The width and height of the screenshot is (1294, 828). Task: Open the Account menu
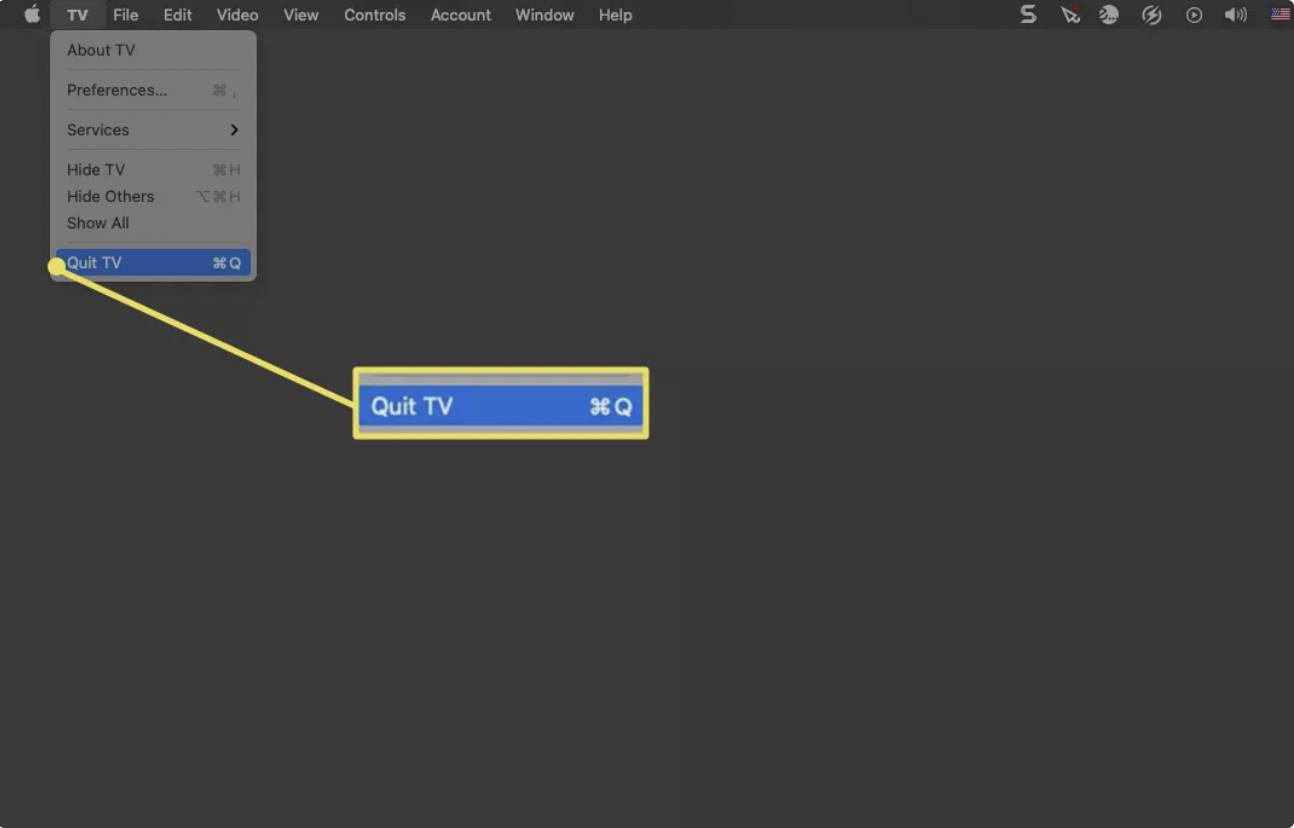pos(460,15)
